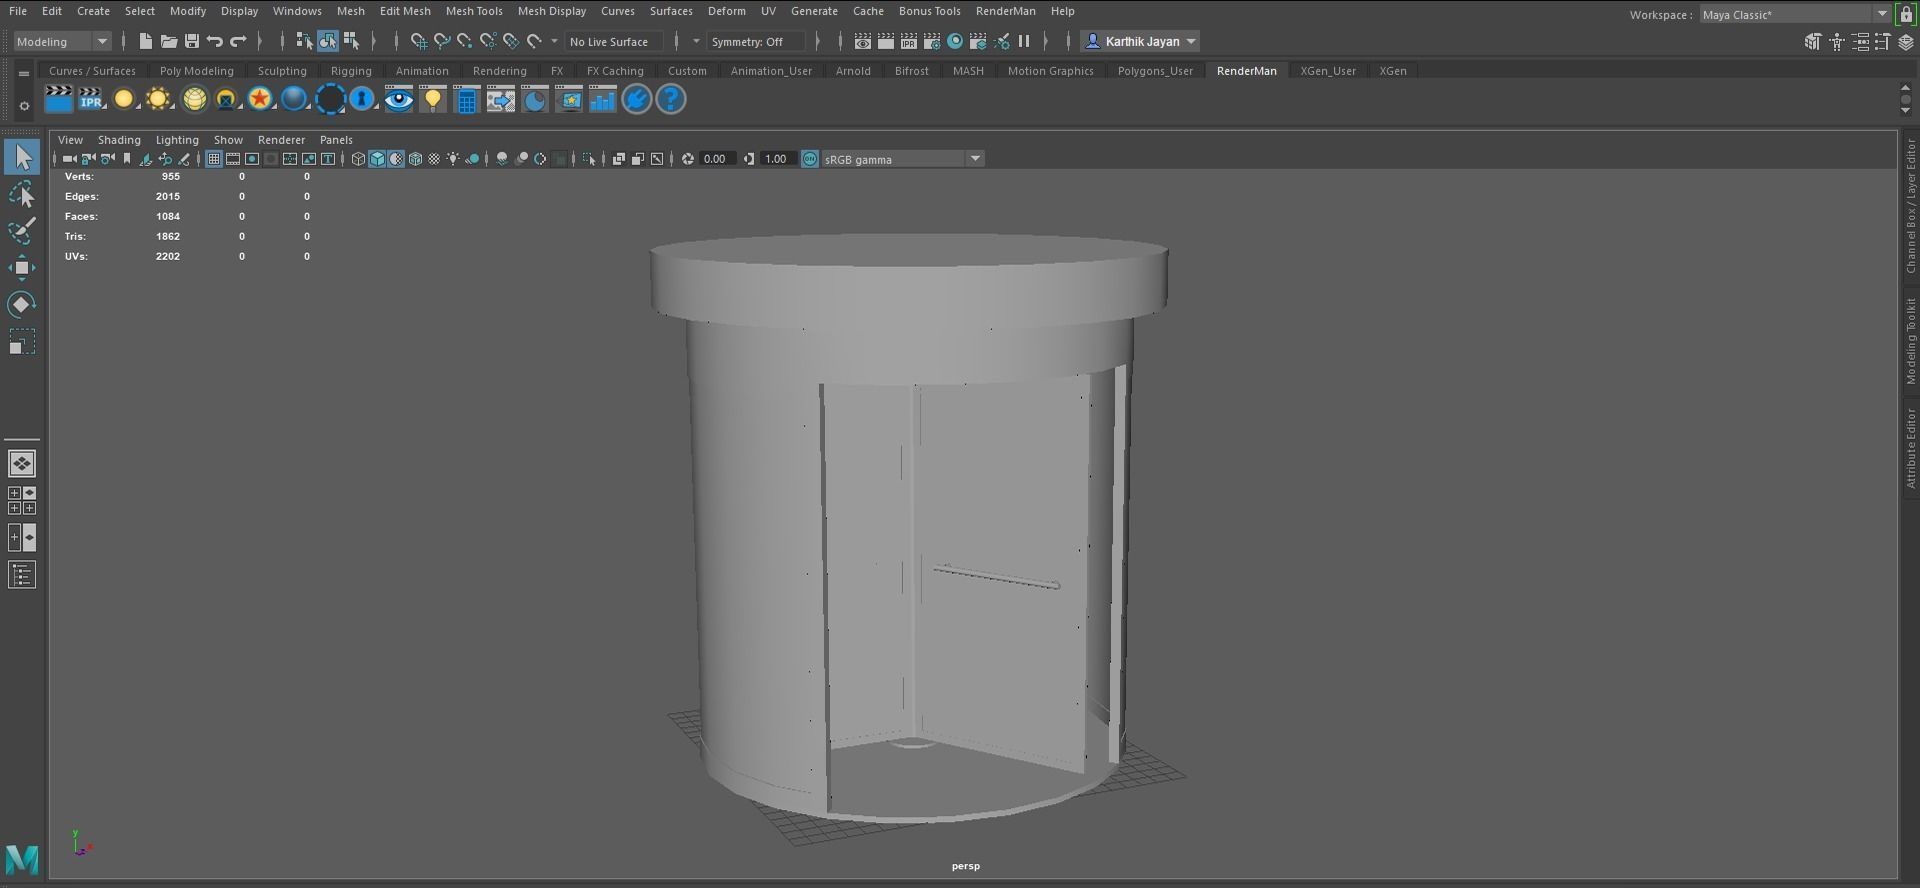Open the Edit Mesh menu
1920x888 pixels.
pyautogui.click(x=405, y=11)
